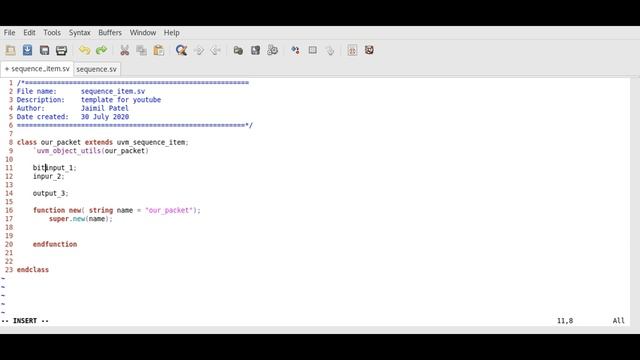Jump to next search match
This screenshot has height=360, width=640.
(x=199, y=50)
